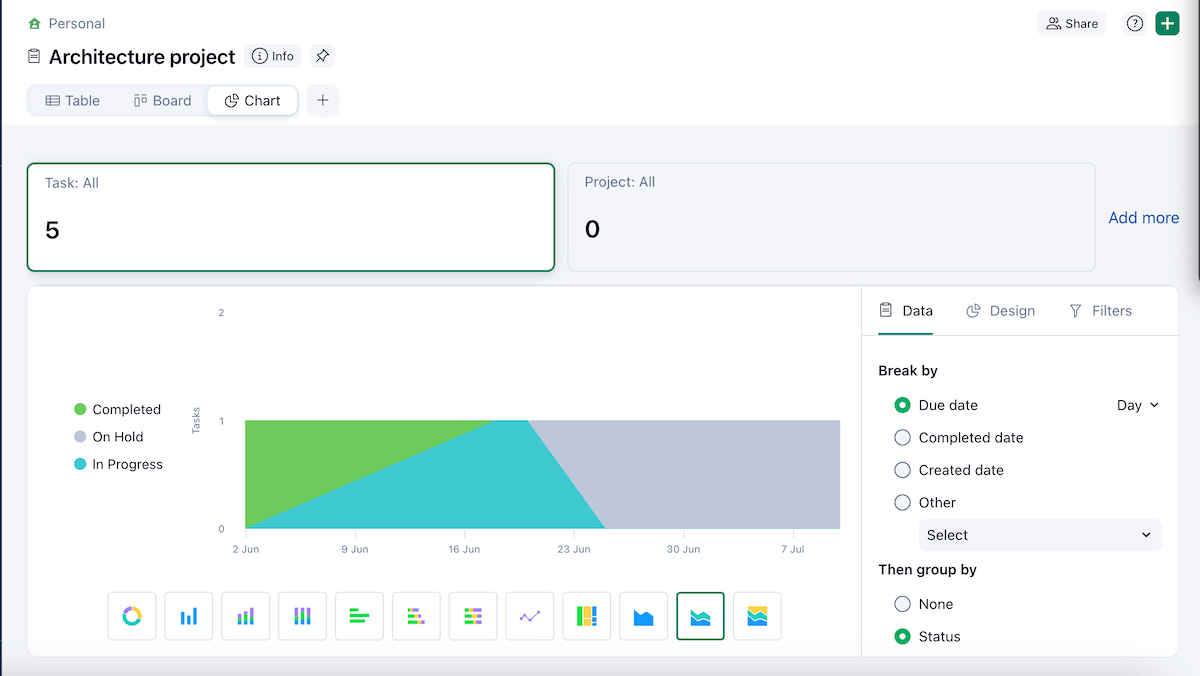This screenshot has width=1200, height=676.
Task: Open the Share dialog
Action: click(x=1071, y=23)
